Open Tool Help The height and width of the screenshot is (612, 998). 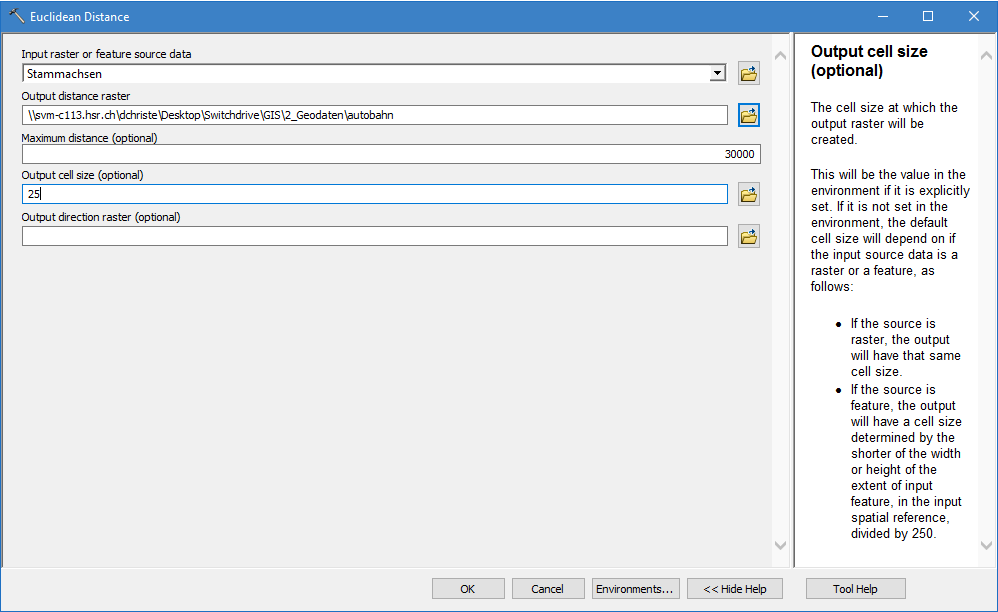(x=855, y=589)
